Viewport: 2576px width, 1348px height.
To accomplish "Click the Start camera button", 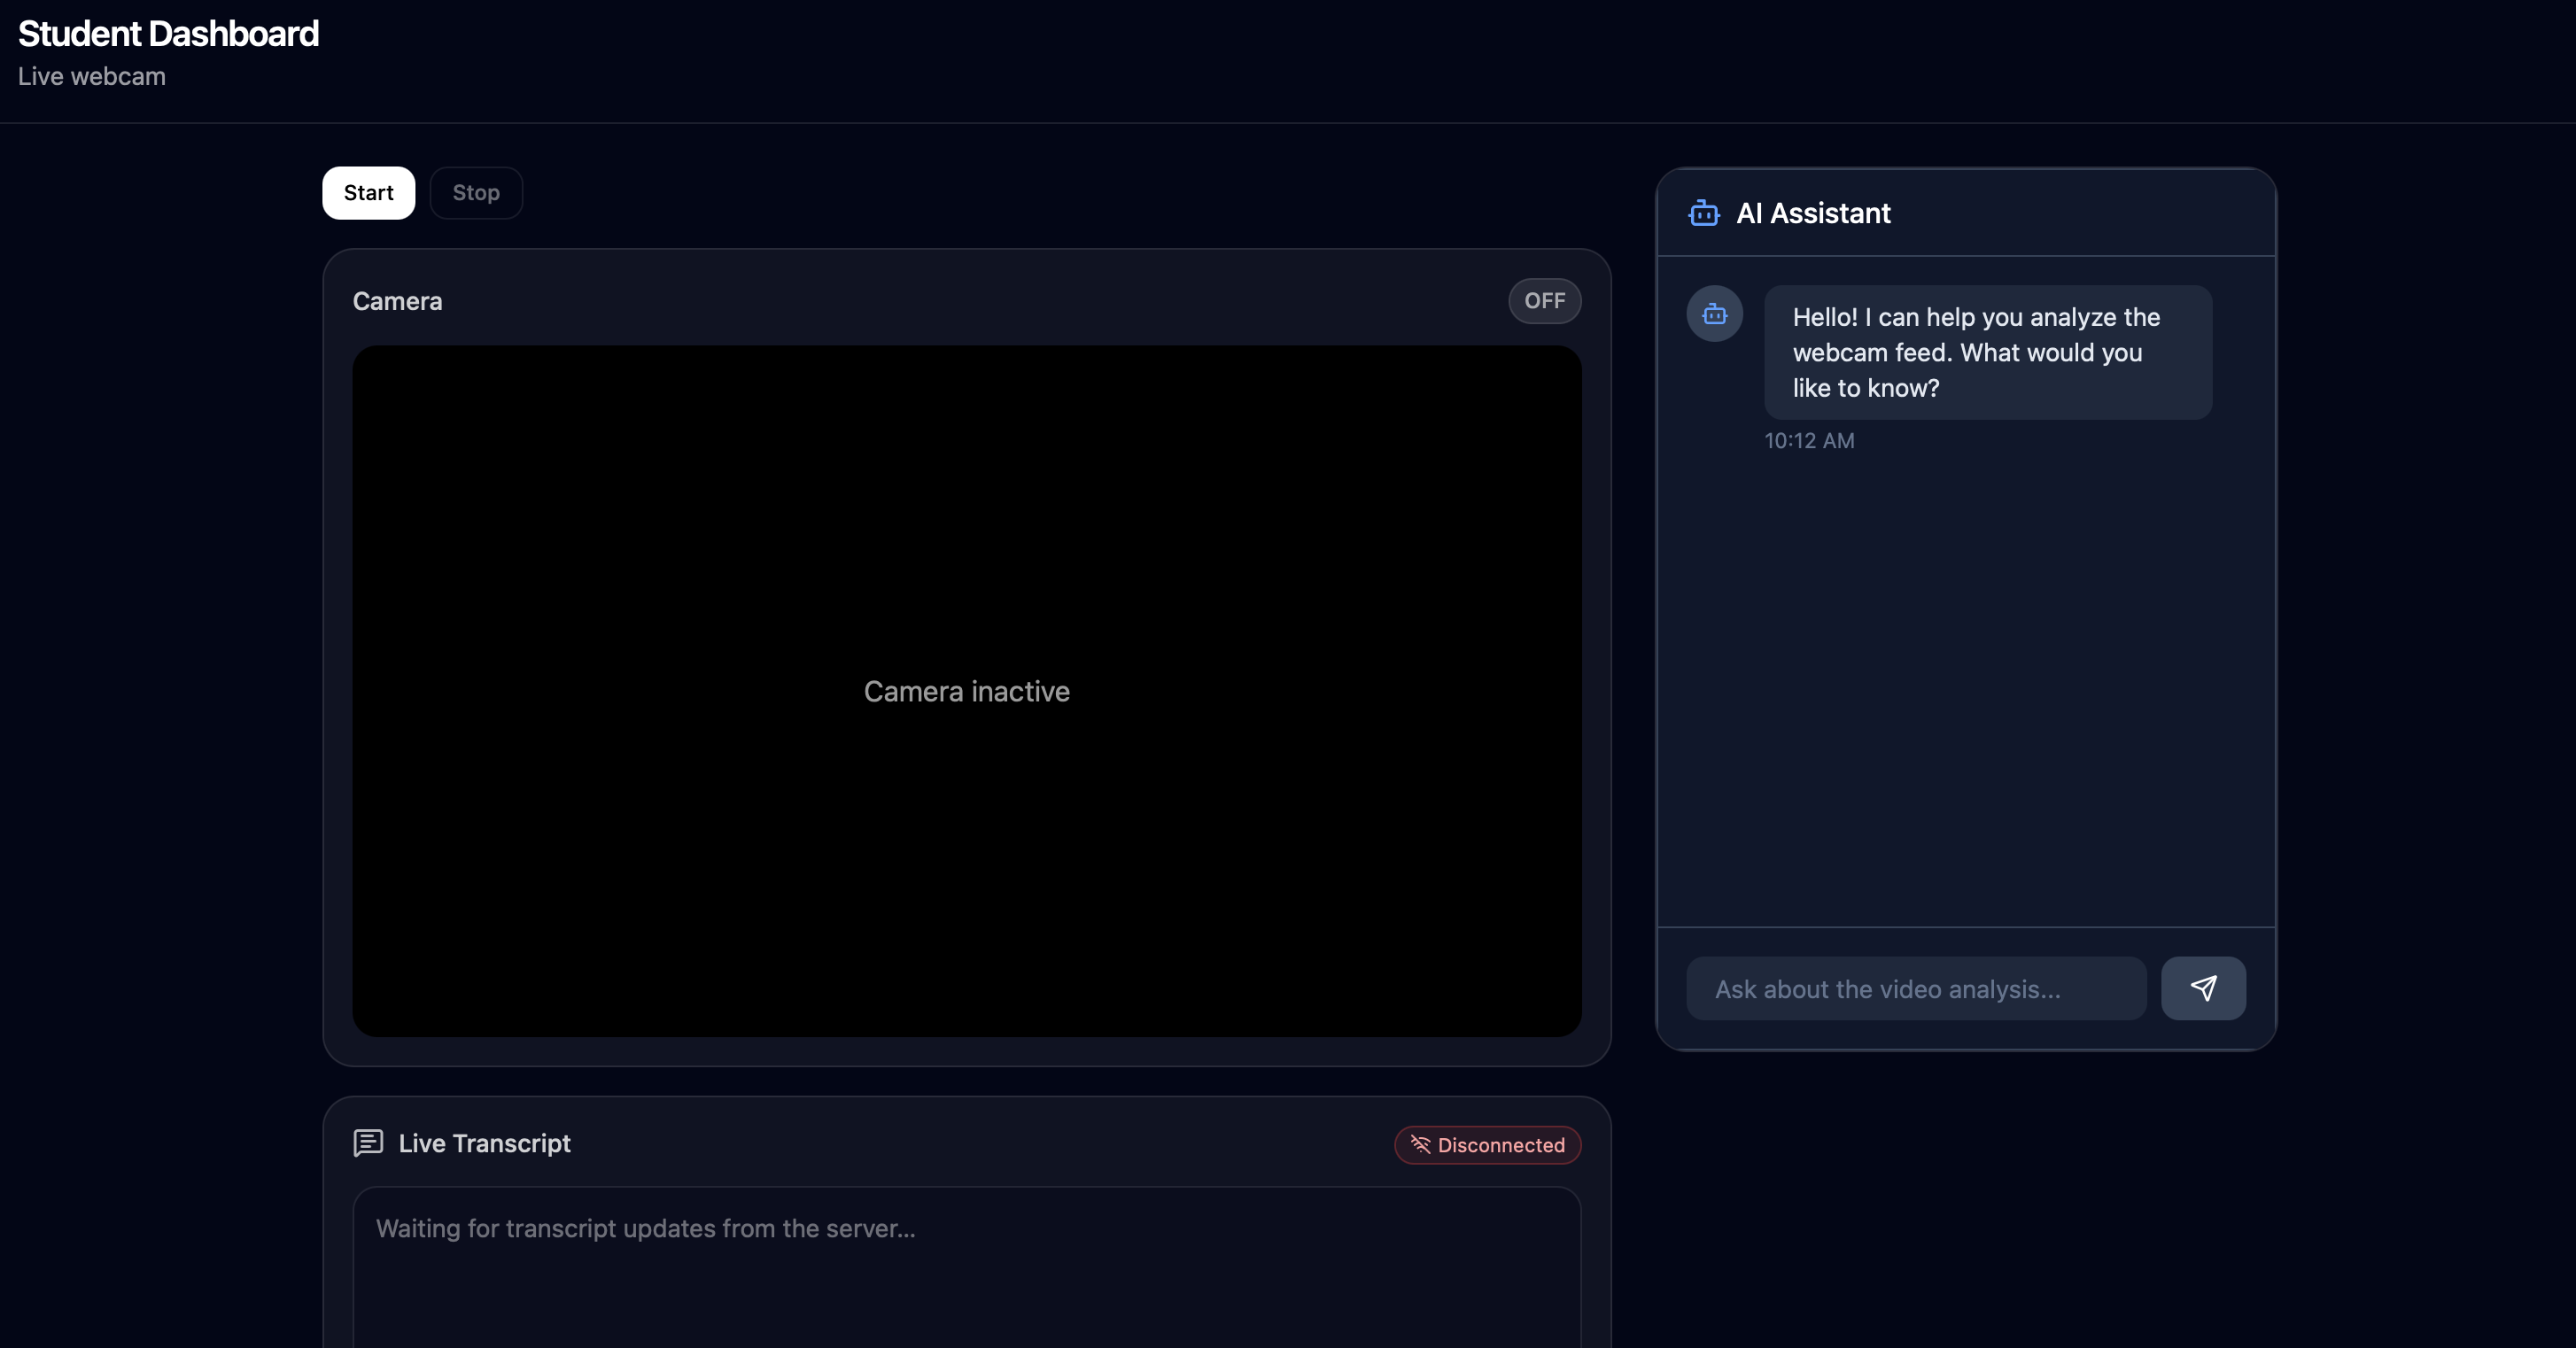I will coord(368,193).
